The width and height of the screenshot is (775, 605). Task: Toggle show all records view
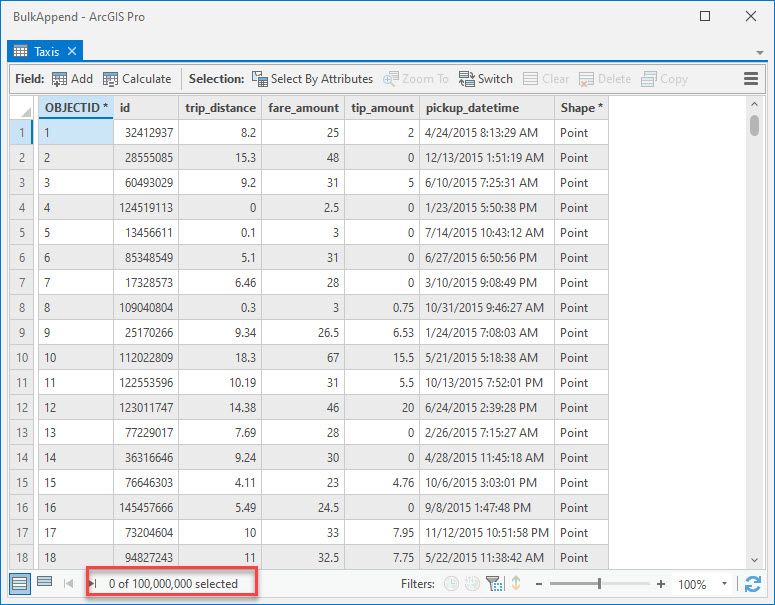20,583
